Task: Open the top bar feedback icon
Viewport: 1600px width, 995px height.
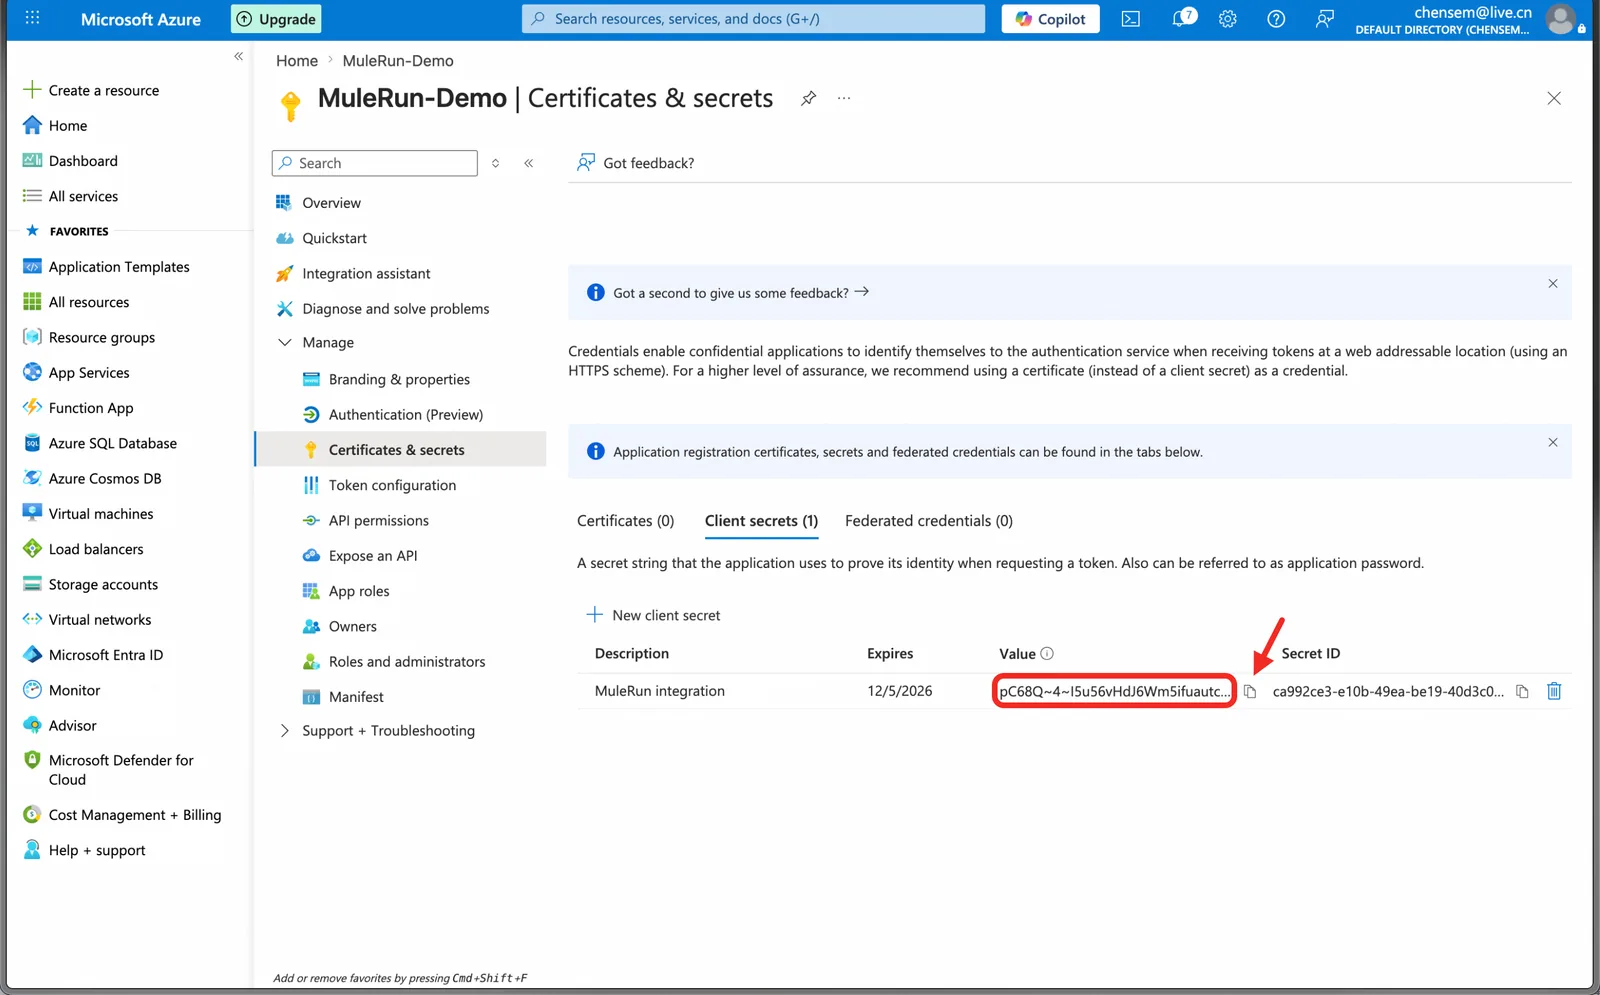Action: [x=1324, y=19]
